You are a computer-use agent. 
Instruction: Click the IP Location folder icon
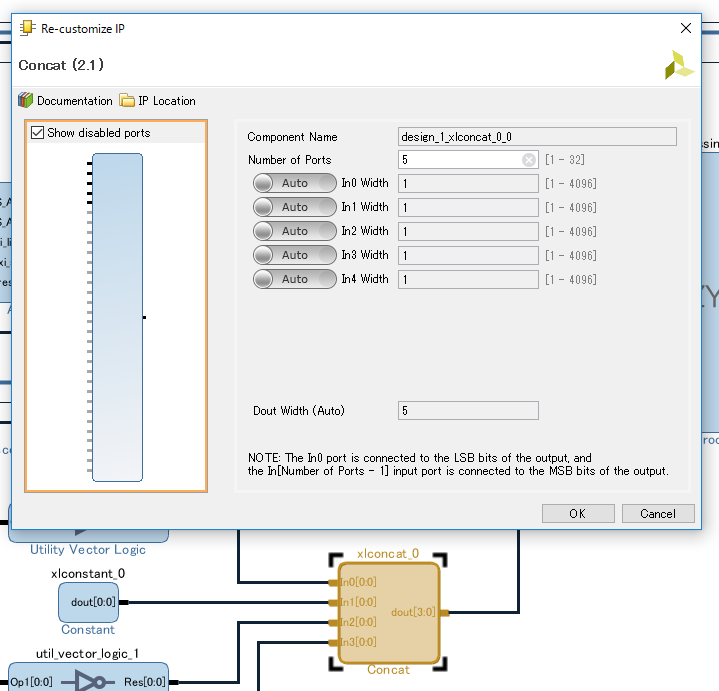coord(127,101)
